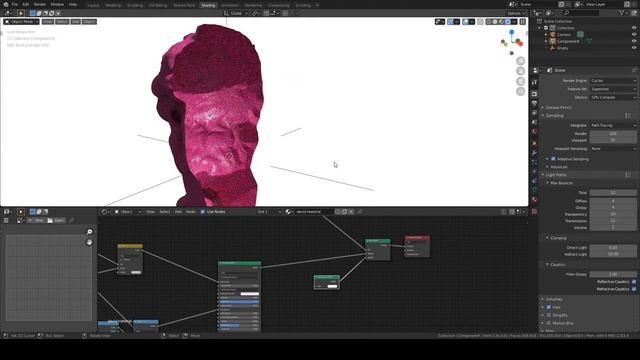Select the Wireframe viewport shading icon
The width and height of the screenshot is (640, 360).
tap(489, 22)
